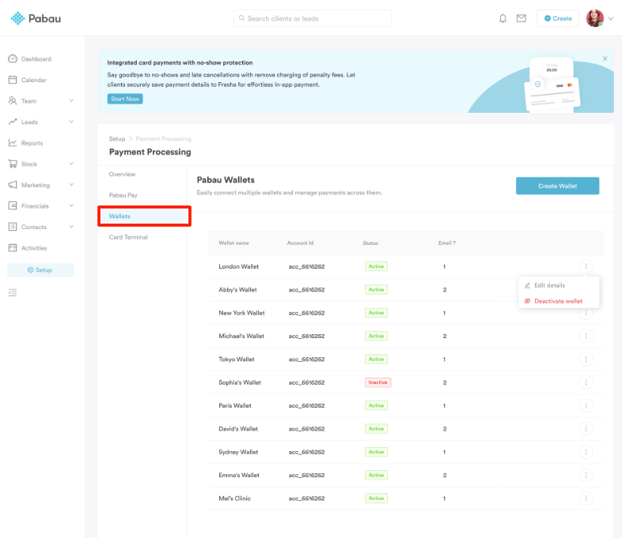This screenshot has width=622, height=538.
Task: Open the Sydney Wallet options menu
Action: (586, 452)
